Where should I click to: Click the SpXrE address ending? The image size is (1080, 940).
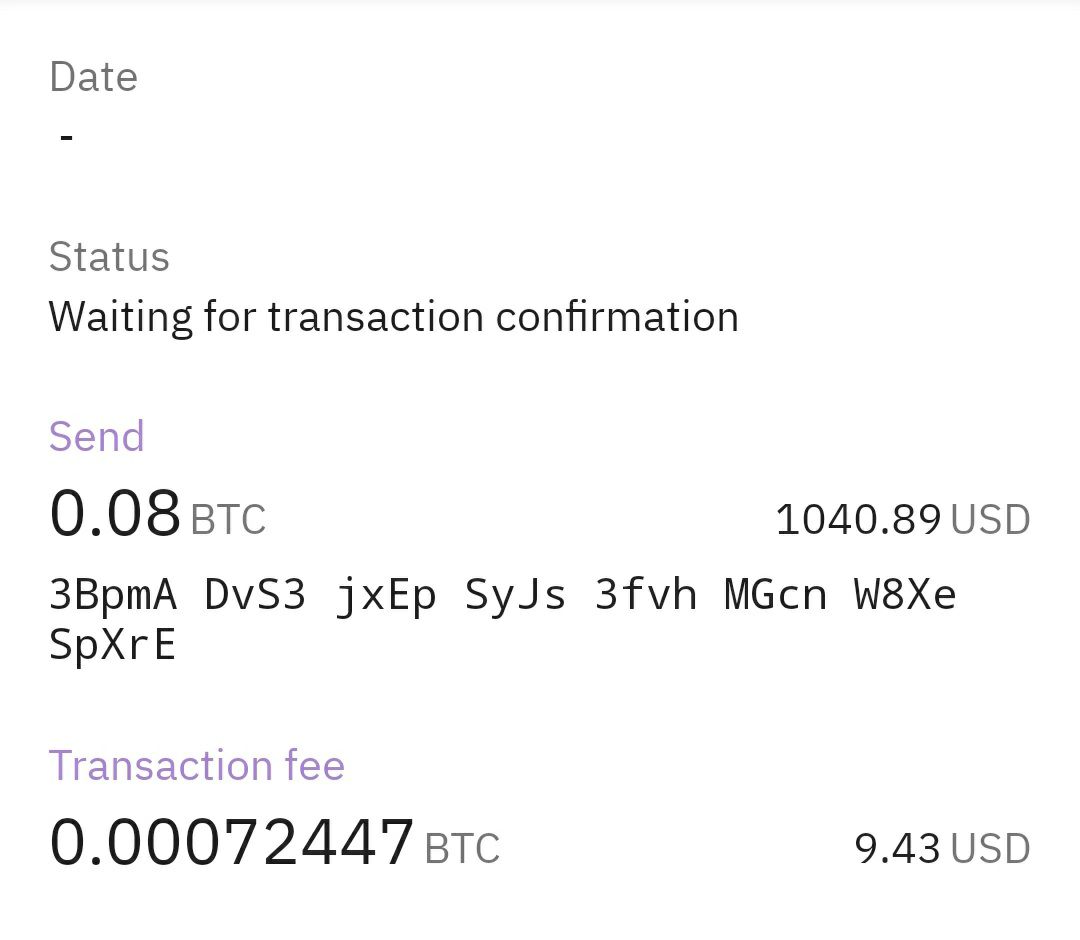[112, 647]
